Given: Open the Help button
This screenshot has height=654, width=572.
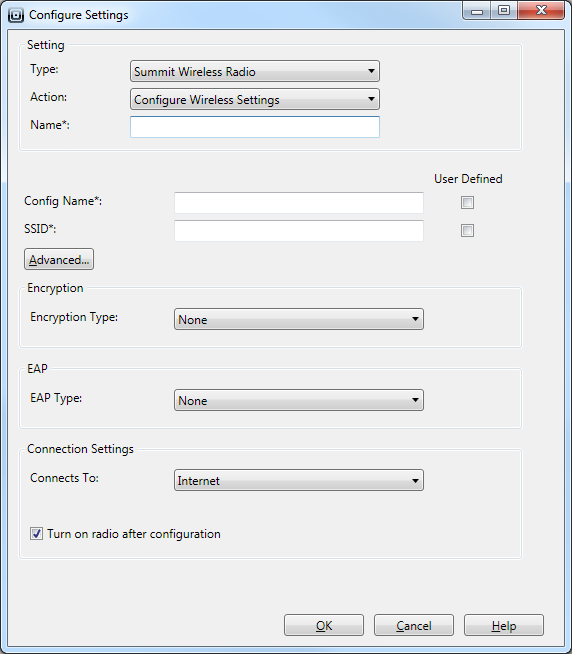Looking at the screenshot, I should 504,625.
